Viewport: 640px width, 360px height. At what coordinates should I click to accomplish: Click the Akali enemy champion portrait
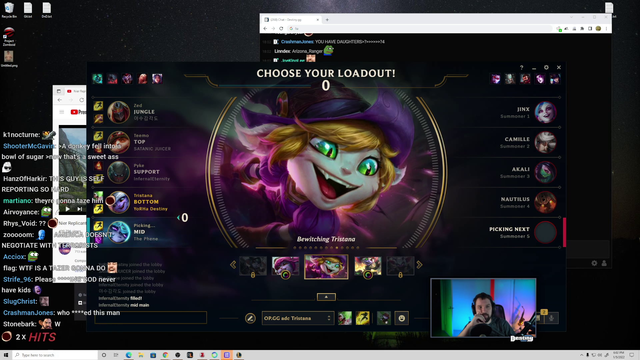(x=546, y=172)
